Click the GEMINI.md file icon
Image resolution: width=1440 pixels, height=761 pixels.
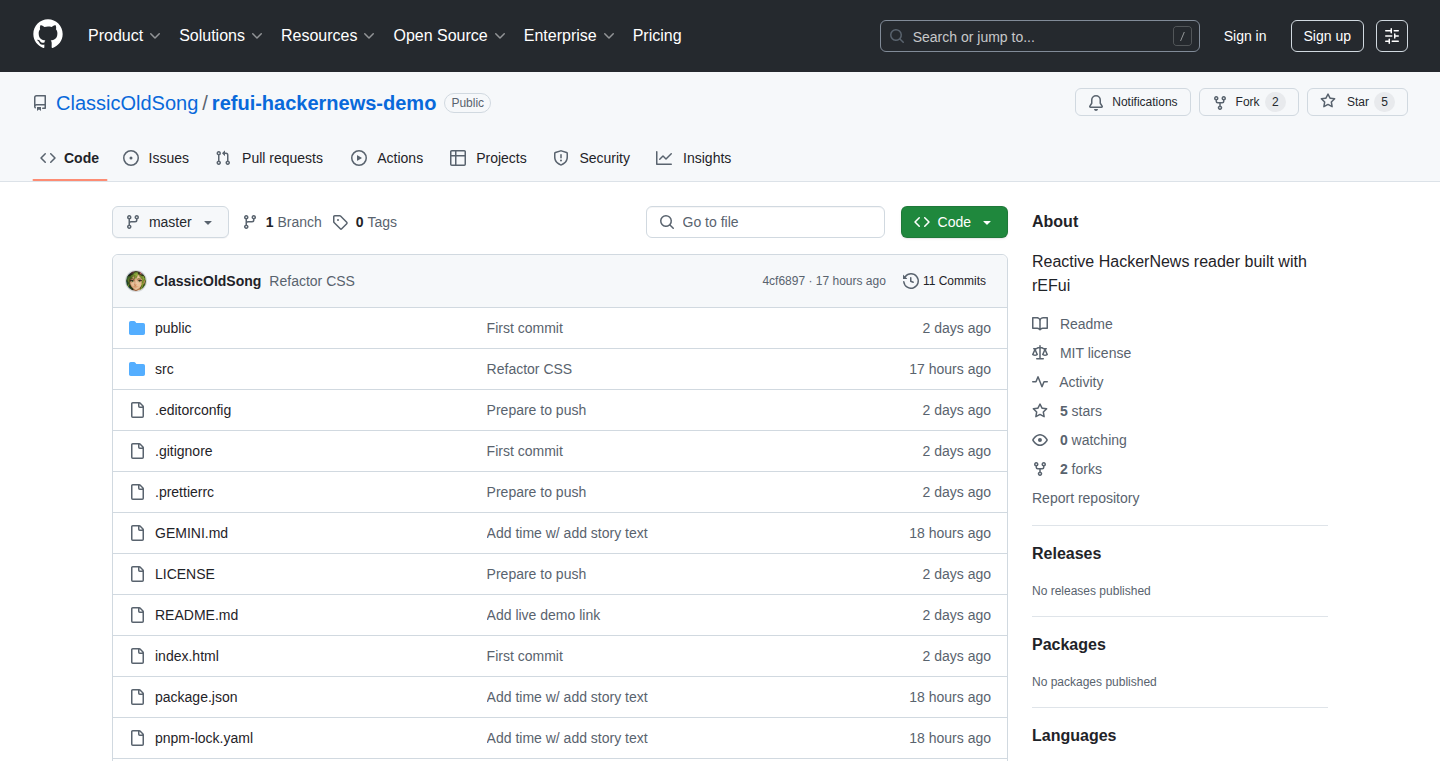point(137,533)
